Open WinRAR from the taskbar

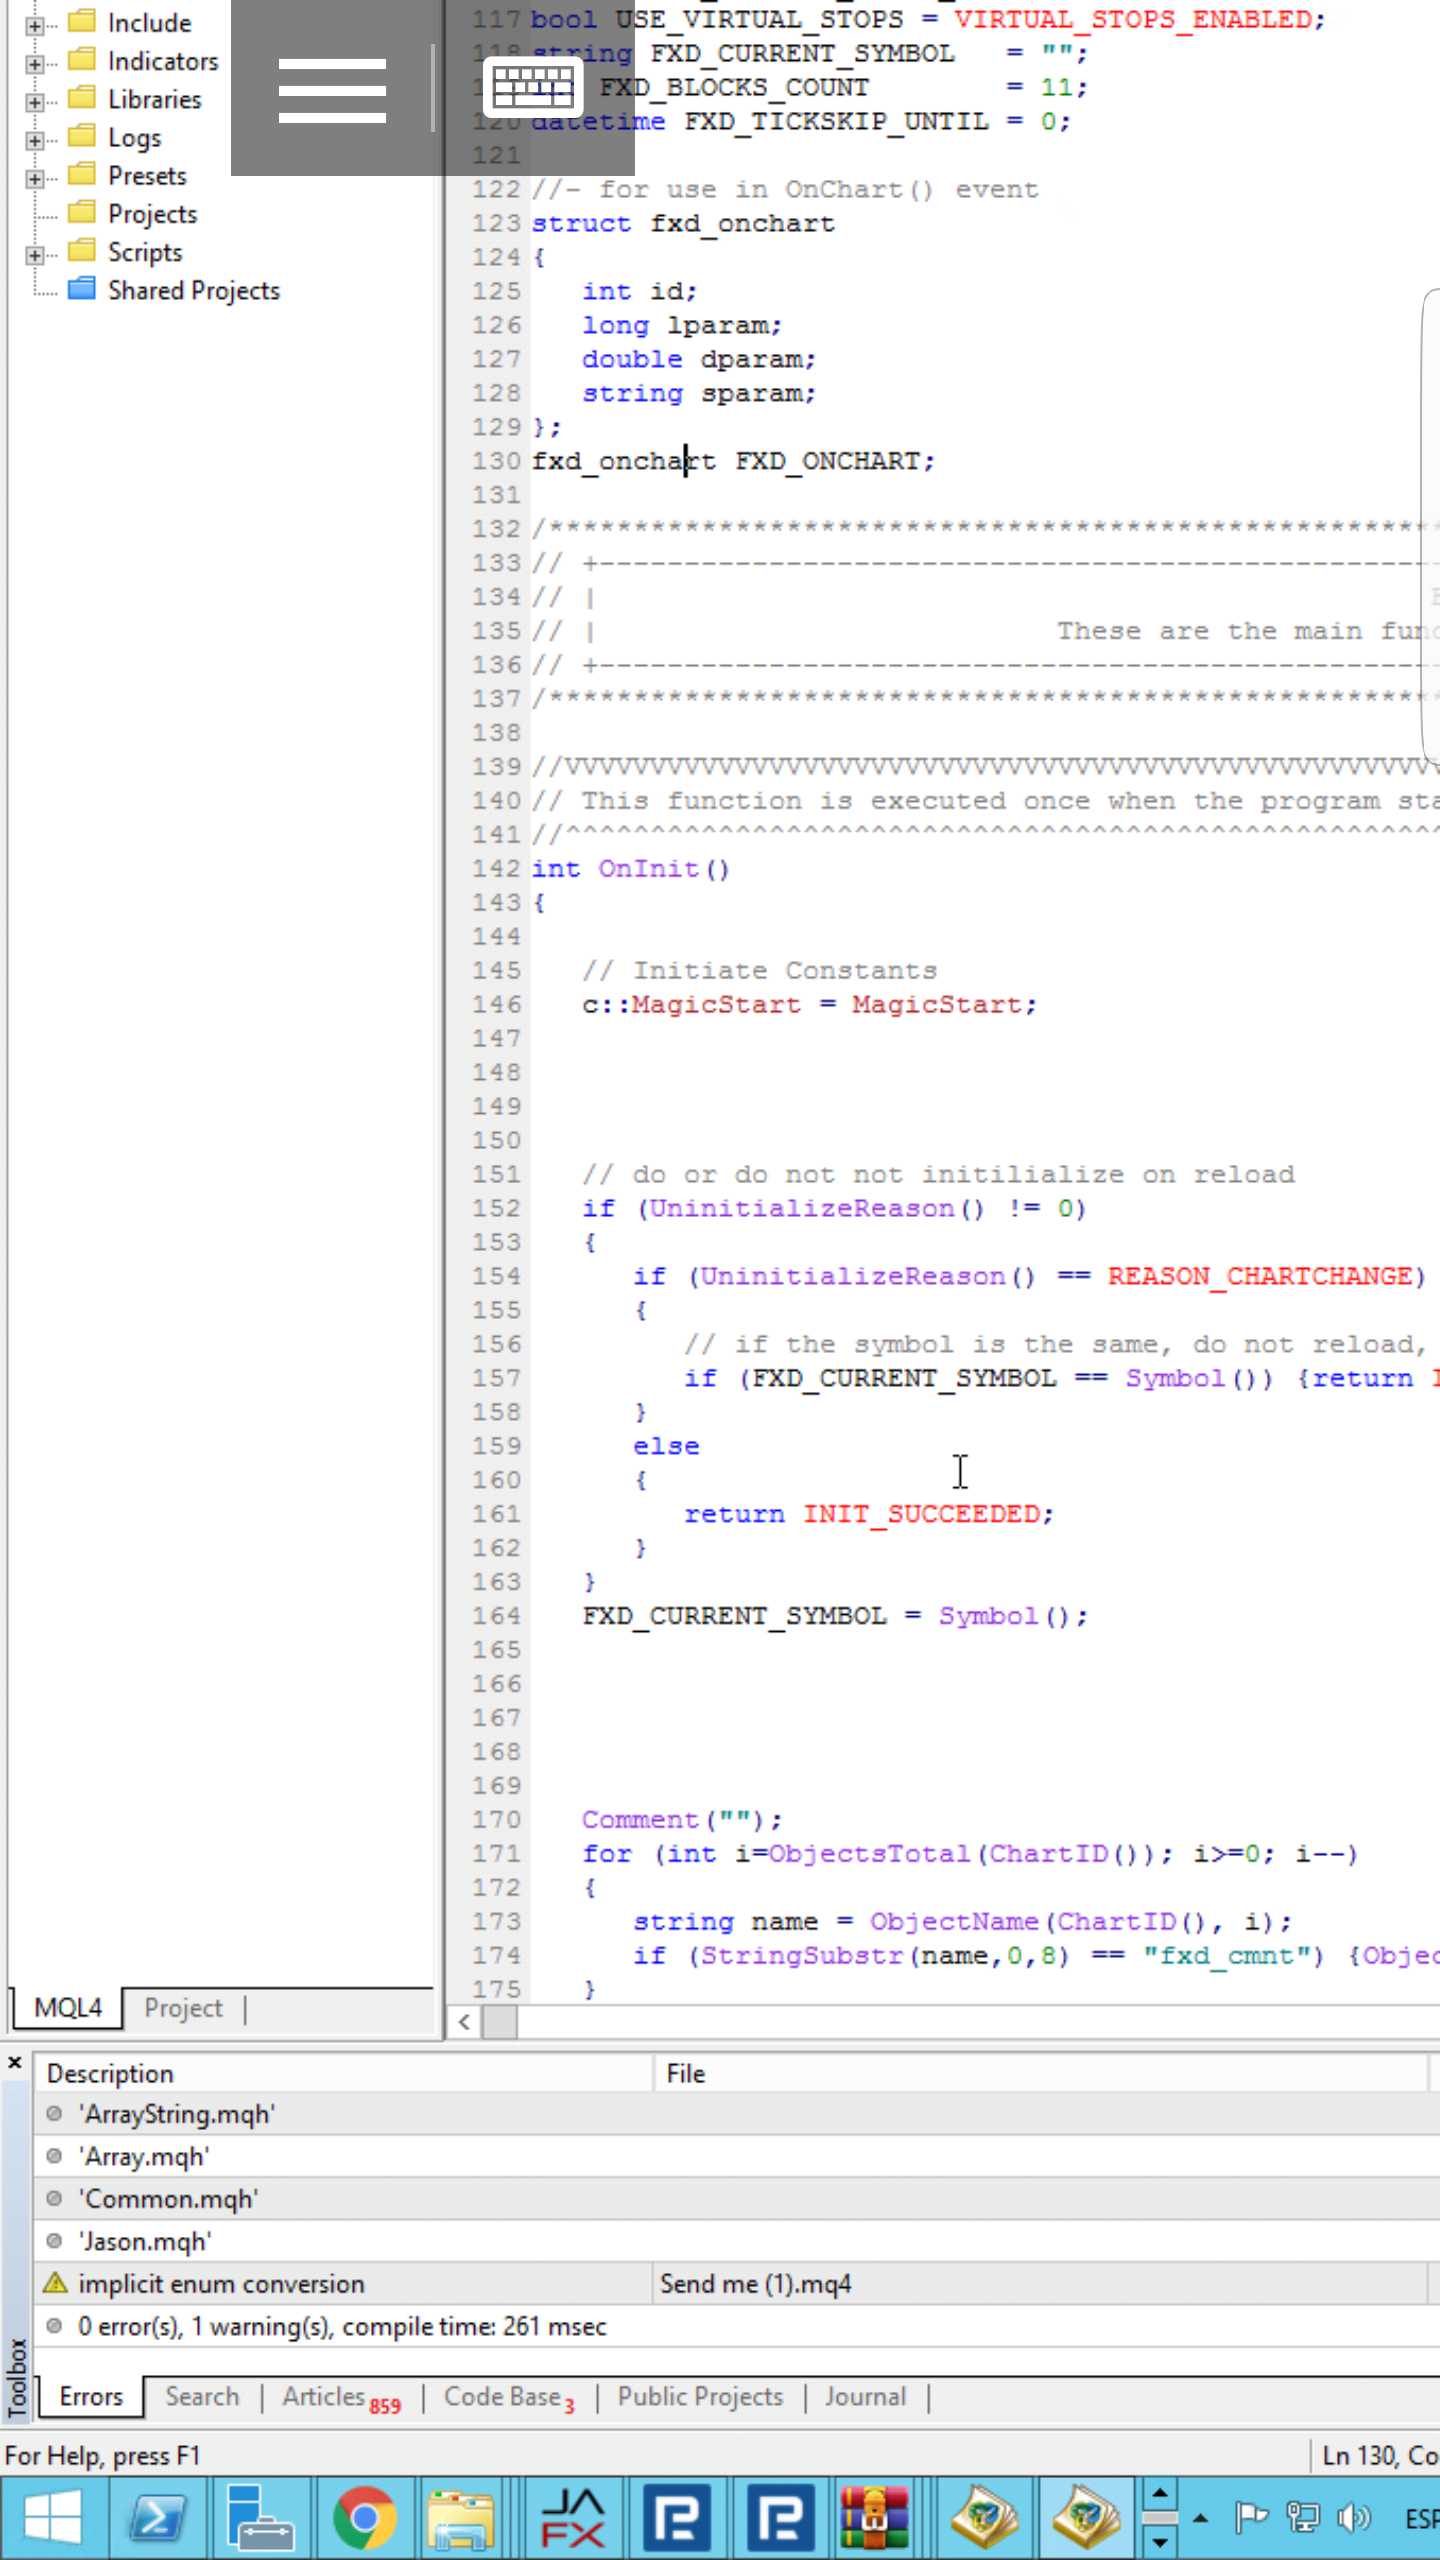pos(875,2517)
